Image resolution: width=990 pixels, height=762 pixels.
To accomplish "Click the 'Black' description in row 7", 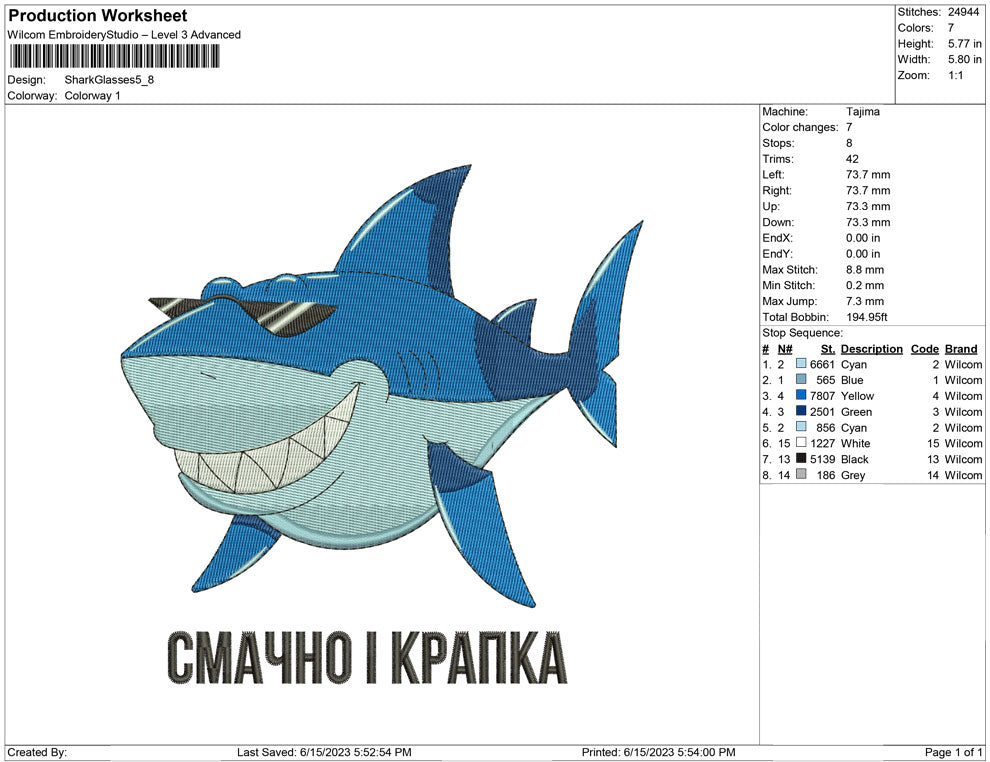I will (x=855, y=459).
